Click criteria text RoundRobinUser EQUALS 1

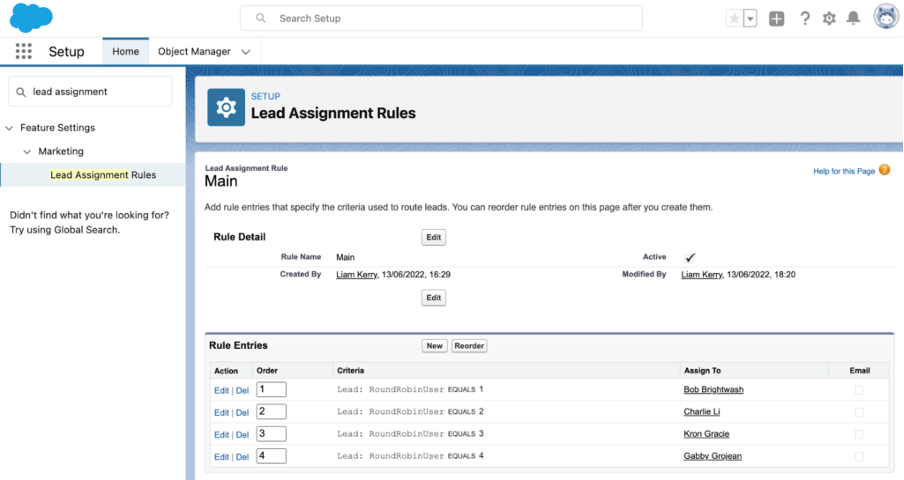point(426,390)
